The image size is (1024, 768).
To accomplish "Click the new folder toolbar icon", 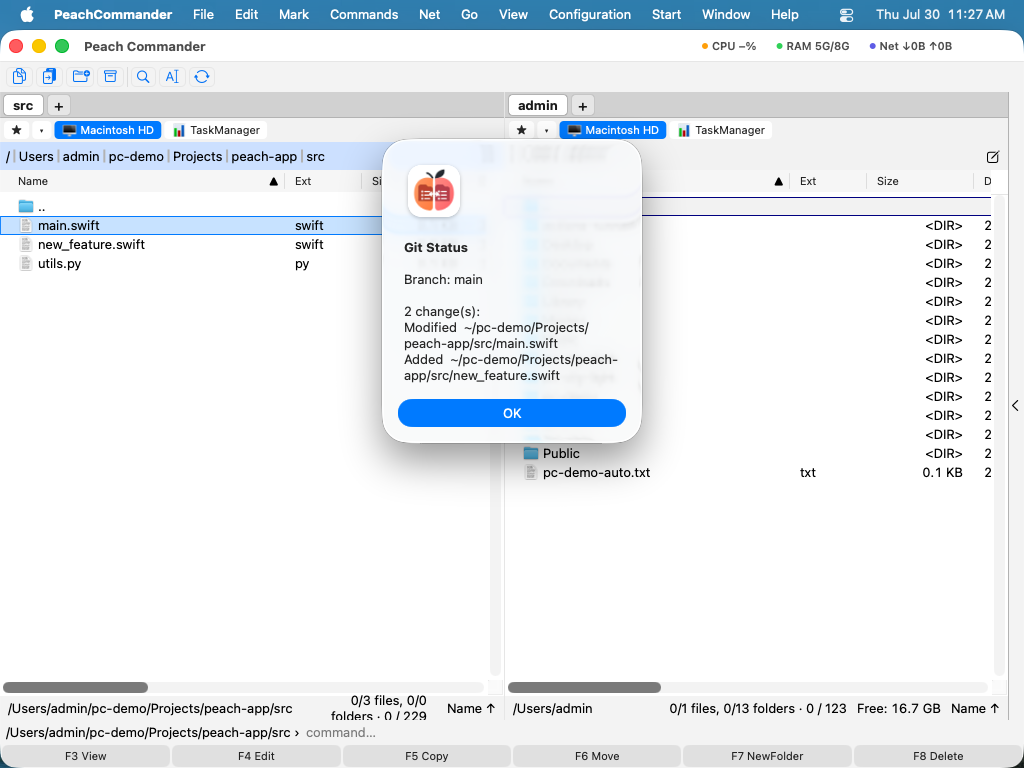I will click(81, 76).
